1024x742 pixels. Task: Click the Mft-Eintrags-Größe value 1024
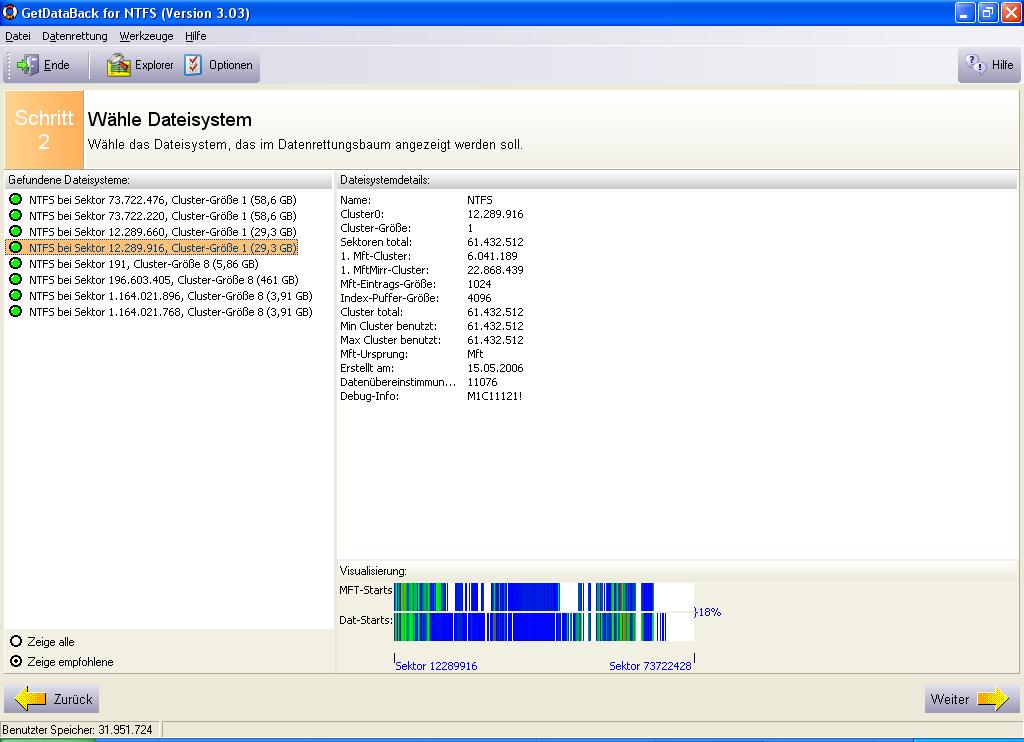click(479, 284)
